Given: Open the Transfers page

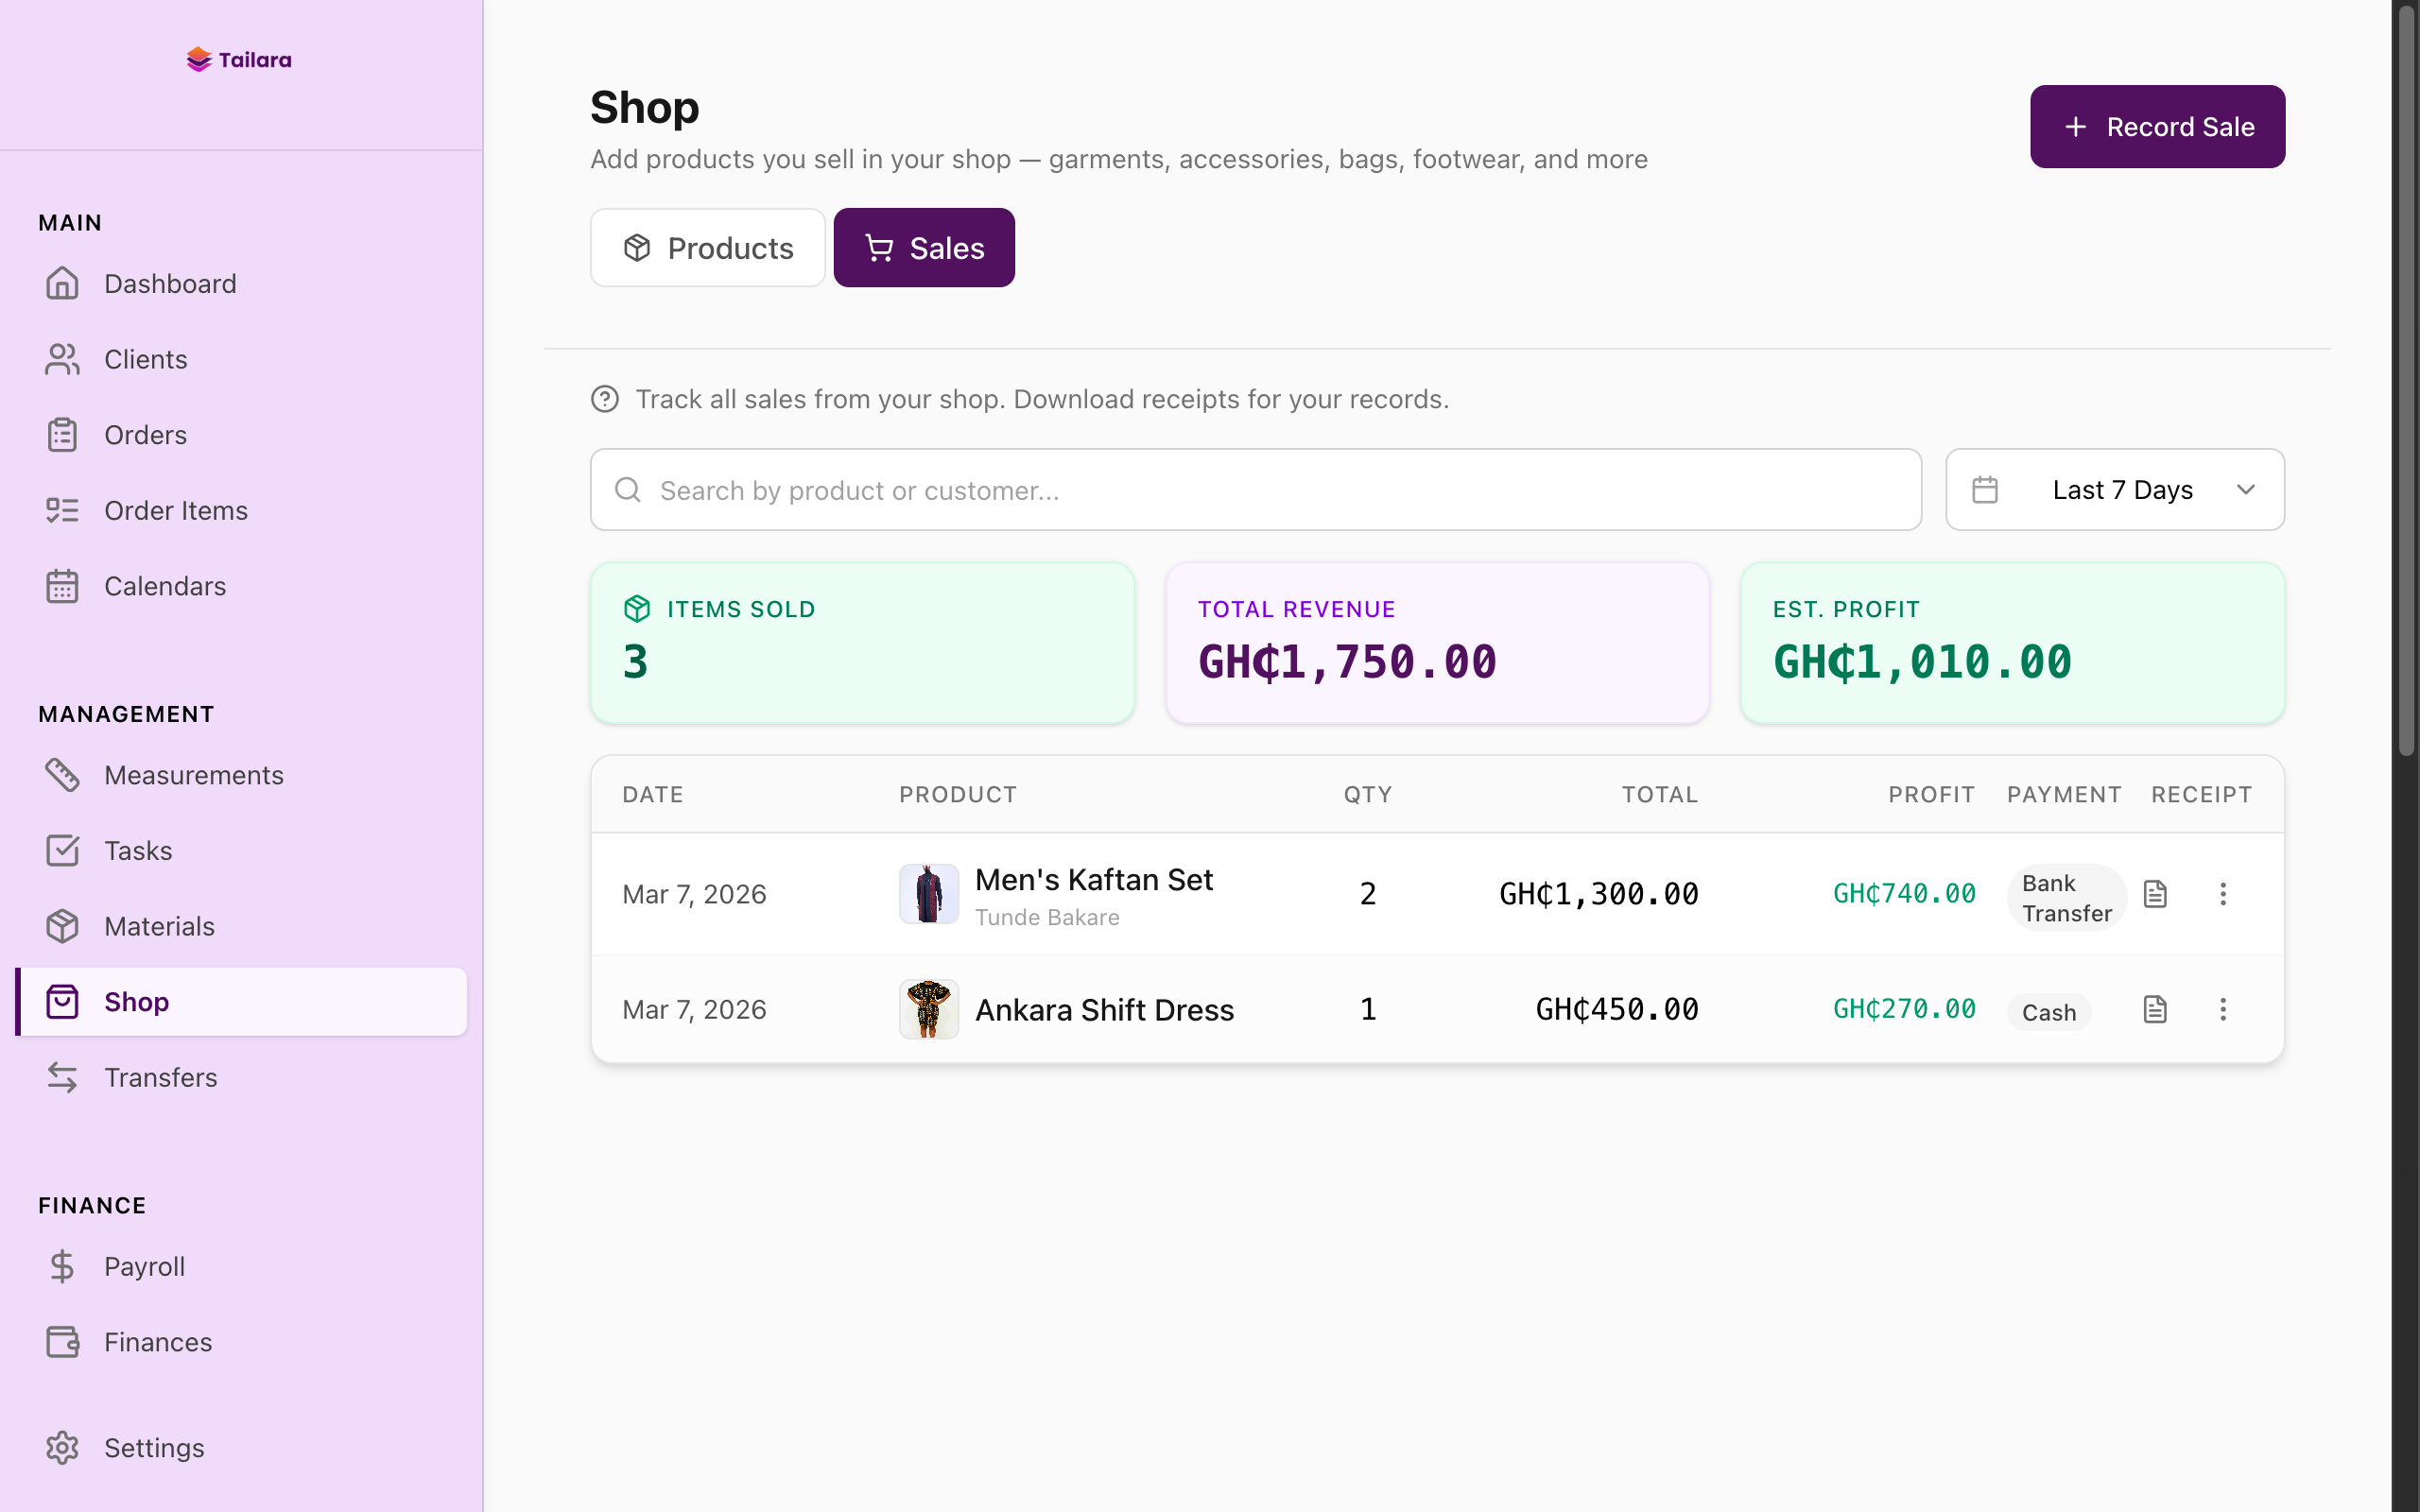Looking at the screenshot, I should click(x=161, y=1078).
